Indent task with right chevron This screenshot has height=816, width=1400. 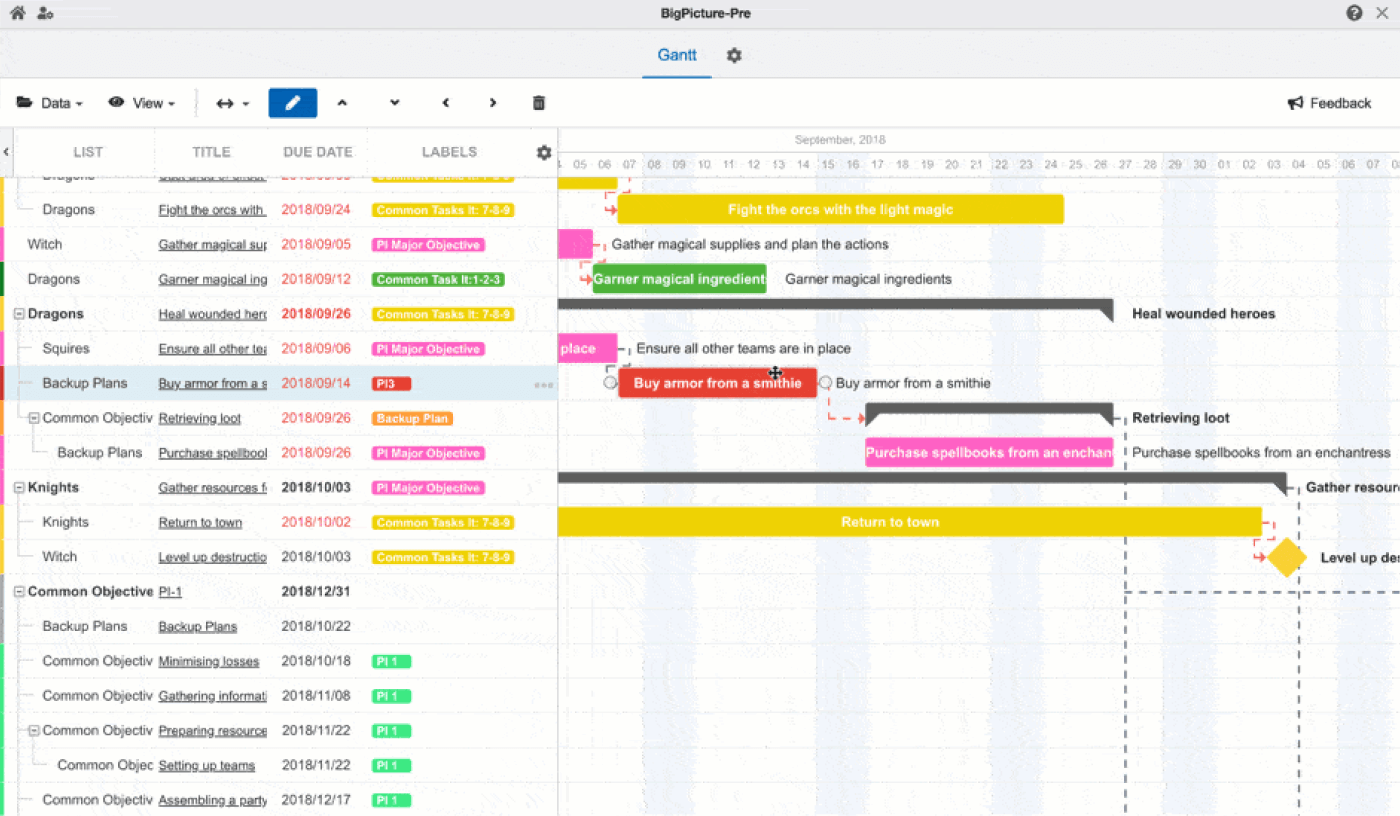tap(492, 103)
